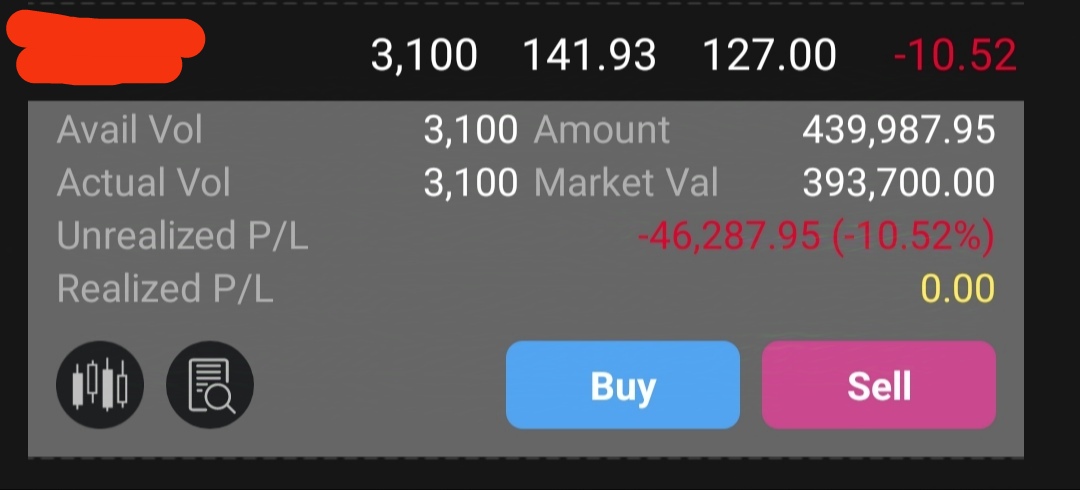Image resolution: width=1080 pixels, height=490 pixels.
Task: Tap the blue Buy button
Action: pyautogui.click(x=623, y=385)
